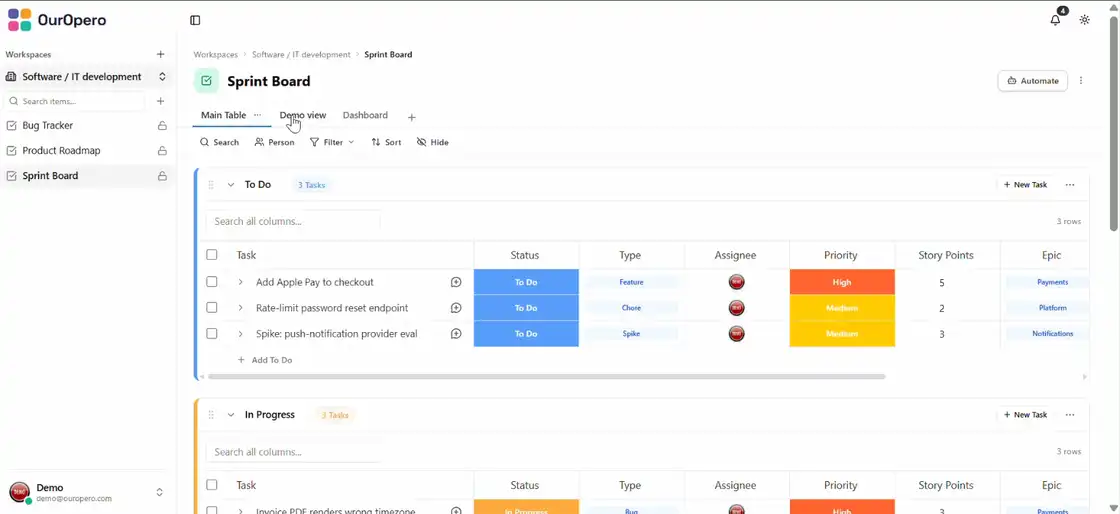Toggle select-all checkbox in In Progress table header

tap(211, 485)
